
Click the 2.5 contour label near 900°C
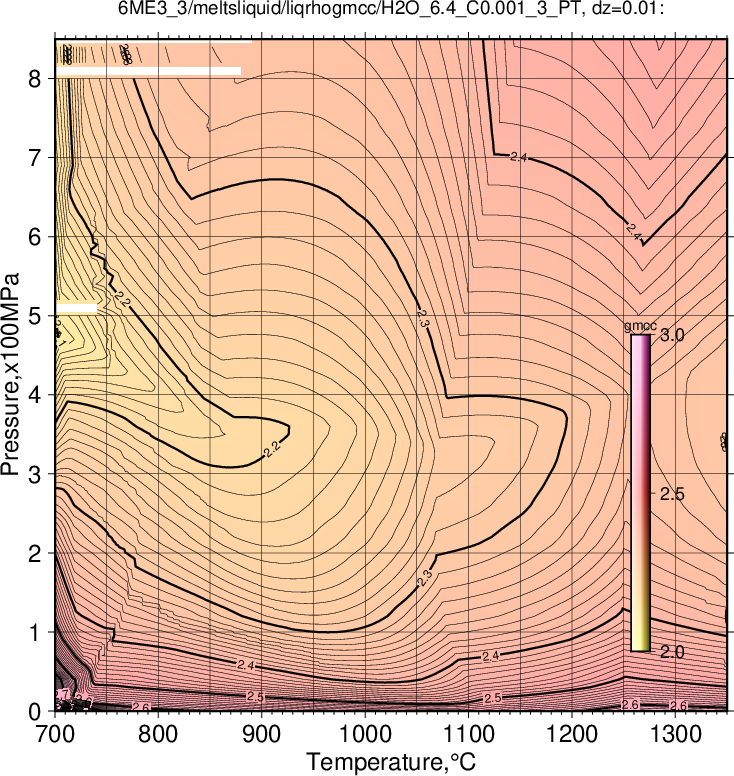pos(255,697)
